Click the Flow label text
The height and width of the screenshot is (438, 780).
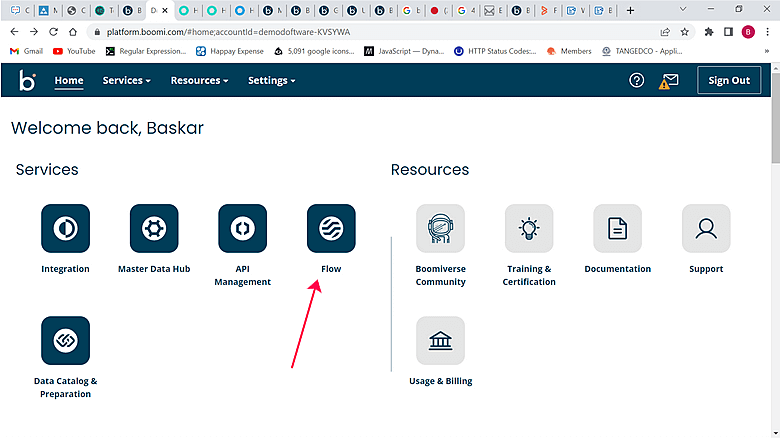[331, 269]
